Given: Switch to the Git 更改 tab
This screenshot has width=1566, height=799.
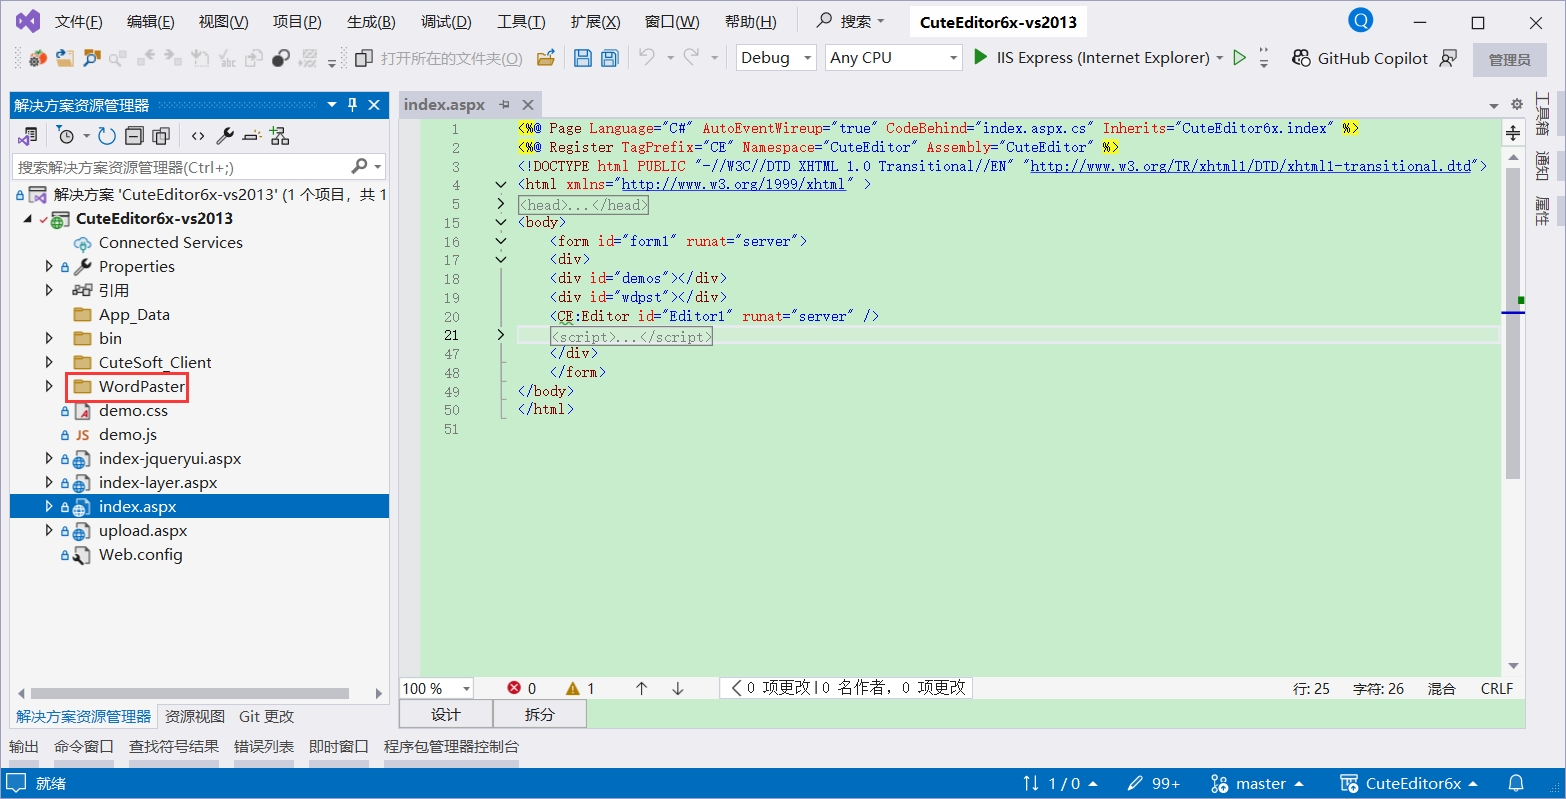Looking at the screenshot, I should pyautogui.click(x=266, y=716).
